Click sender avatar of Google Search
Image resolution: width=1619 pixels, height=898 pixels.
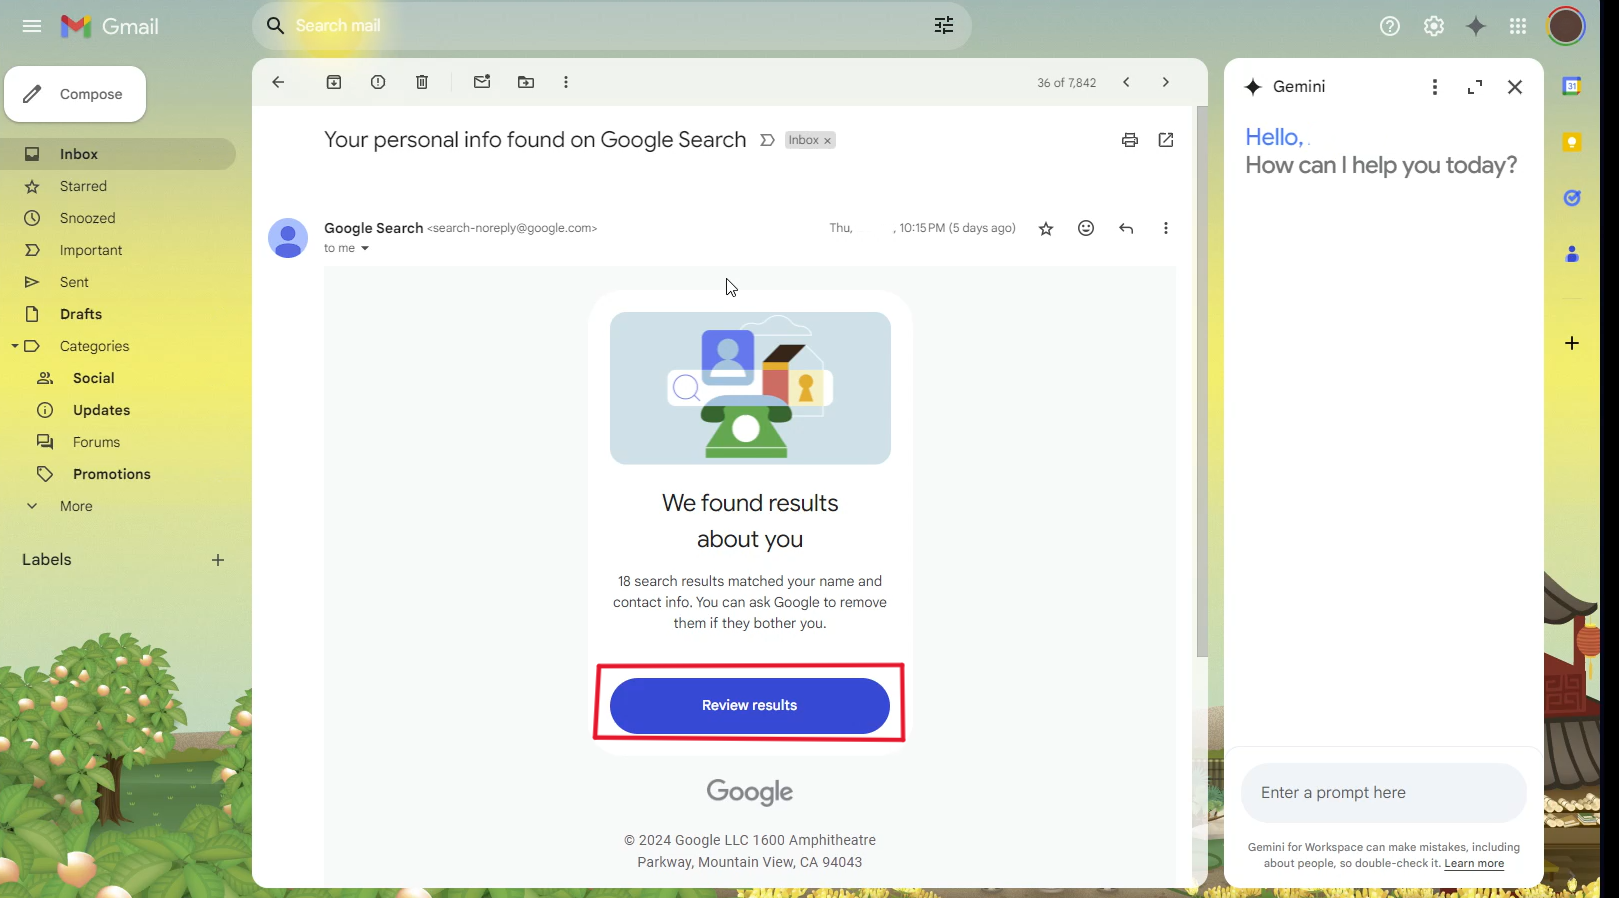(288, 238)
